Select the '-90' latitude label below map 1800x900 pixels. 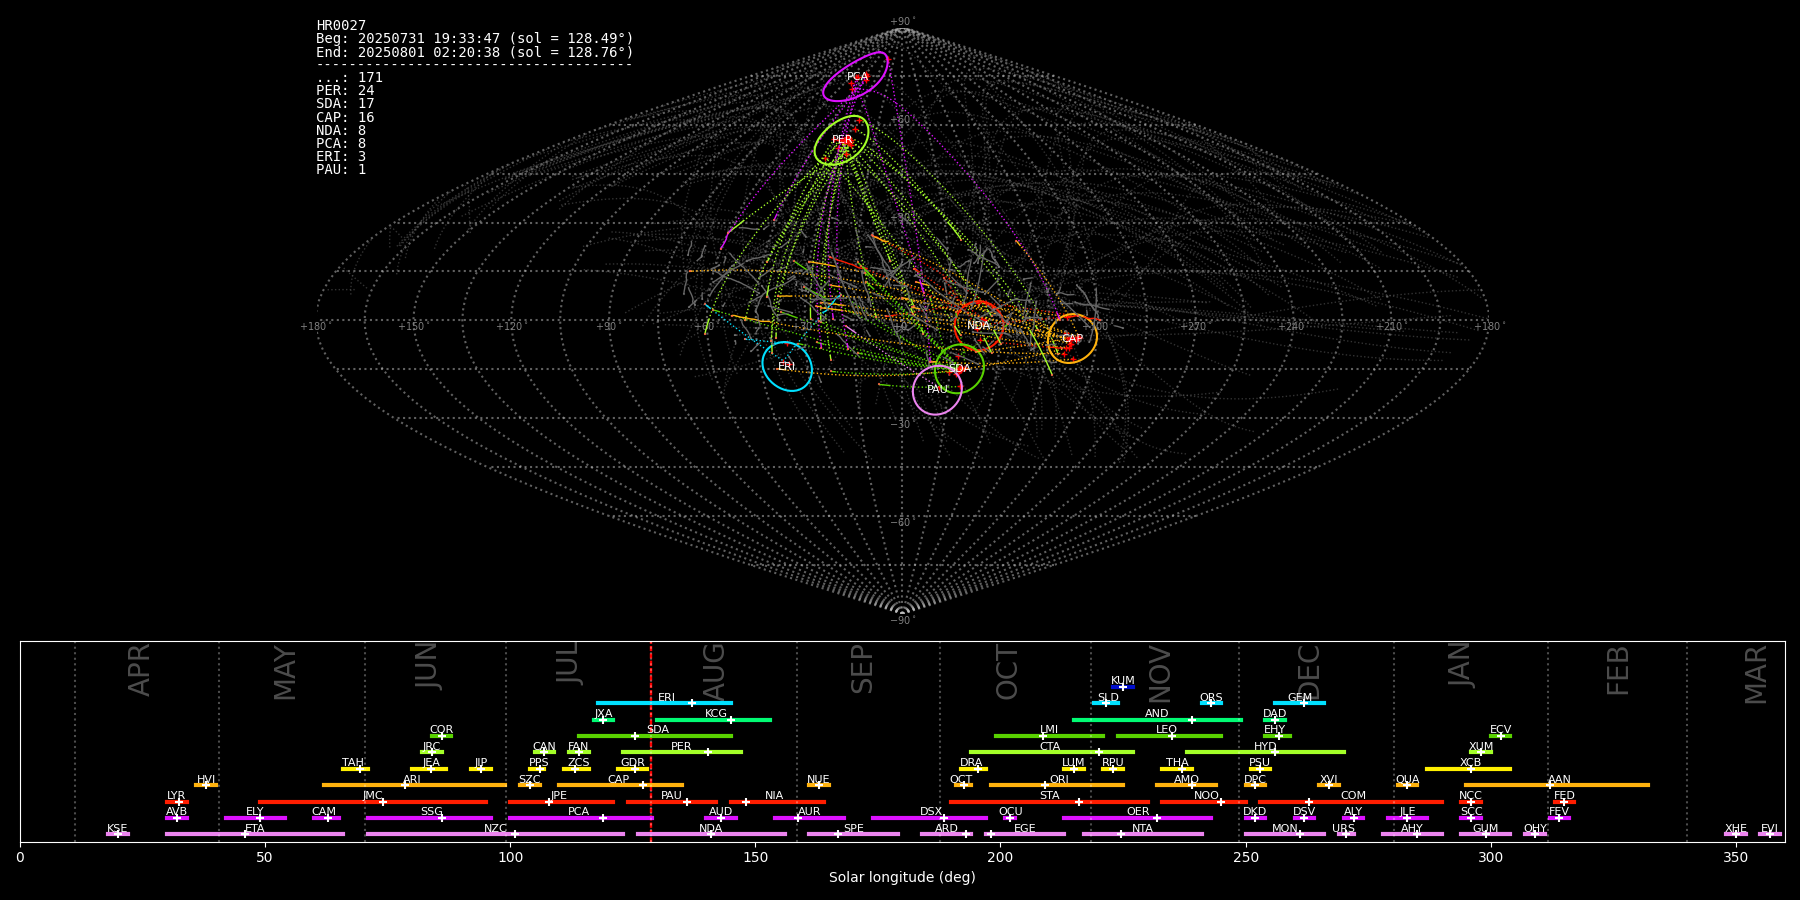pos(902,620)
